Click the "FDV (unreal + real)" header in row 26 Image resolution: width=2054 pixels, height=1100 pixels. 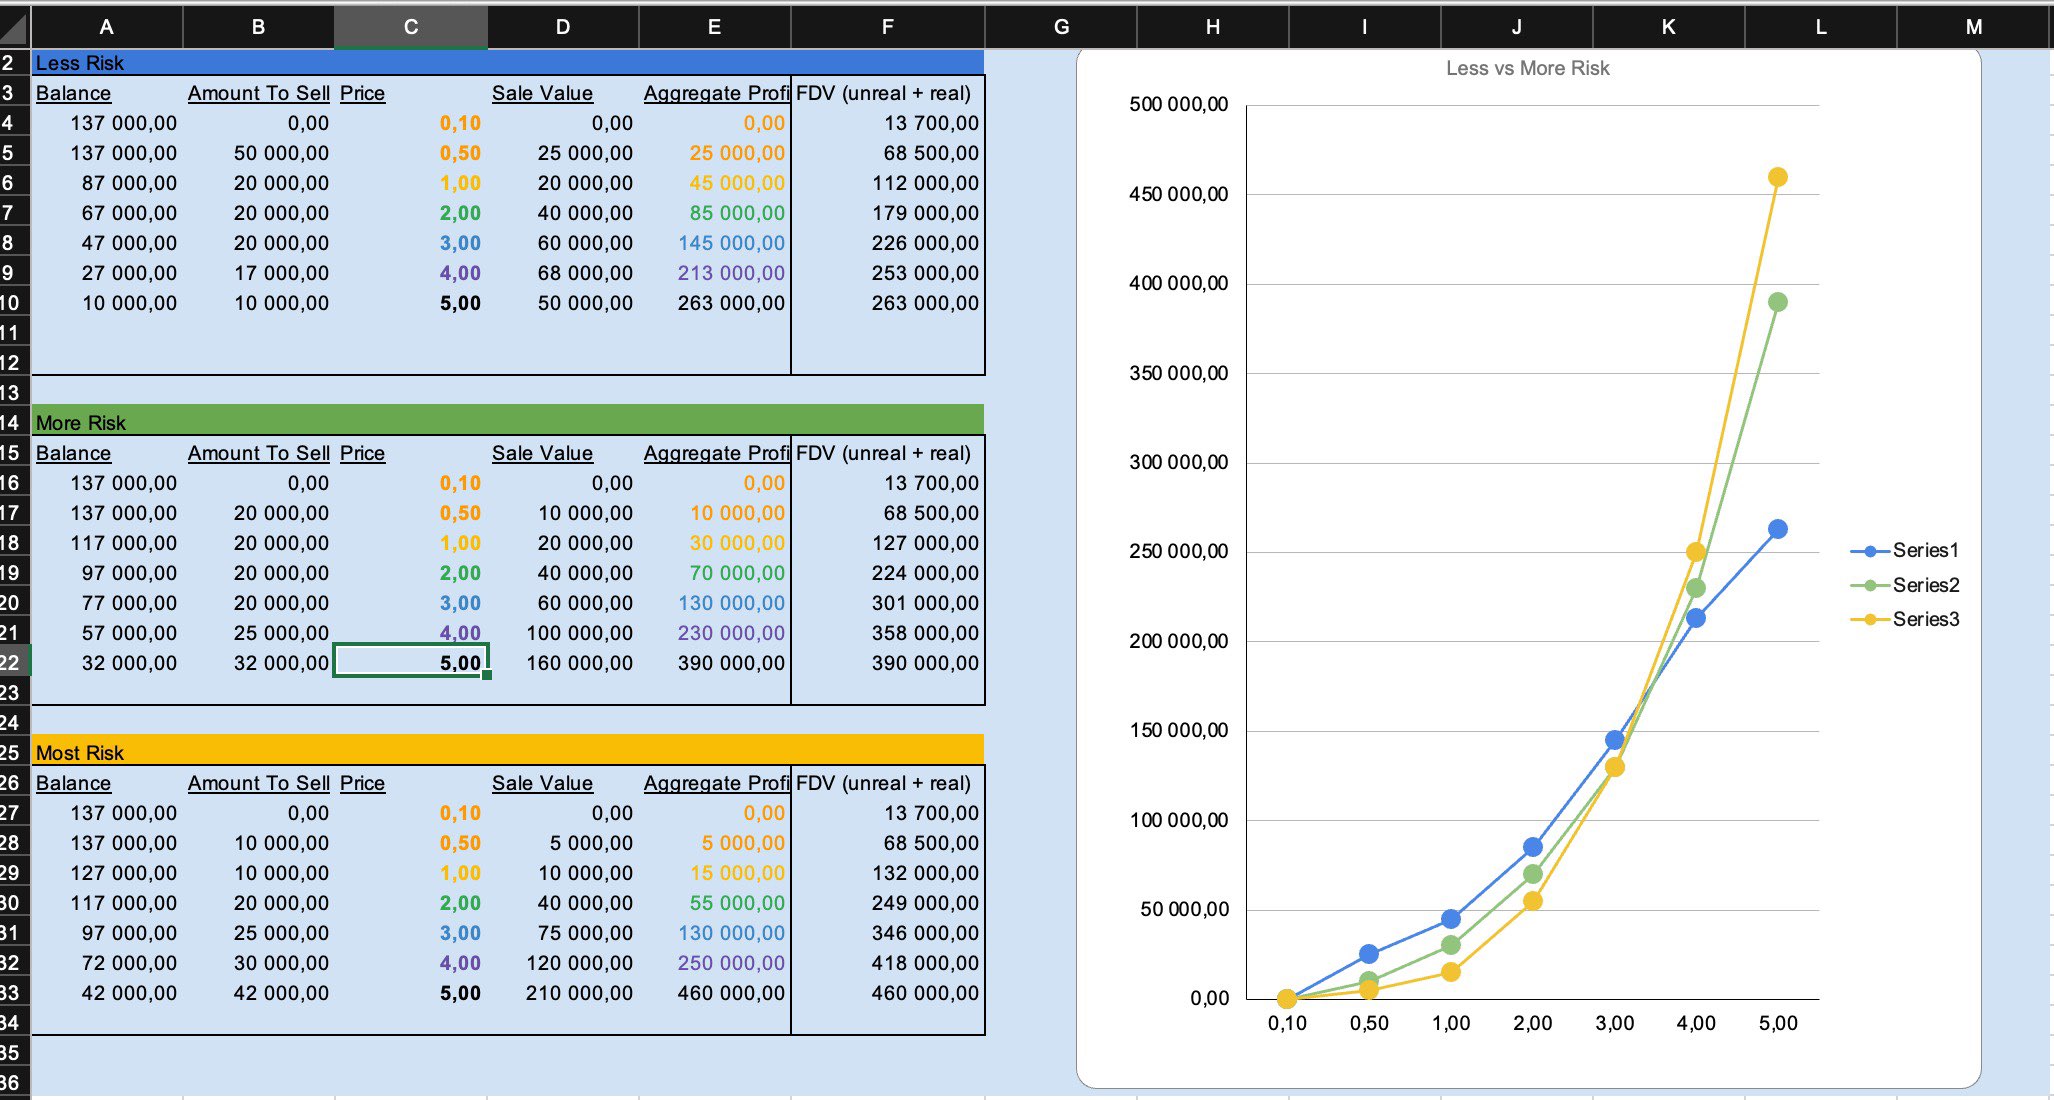tap(883, 783)
